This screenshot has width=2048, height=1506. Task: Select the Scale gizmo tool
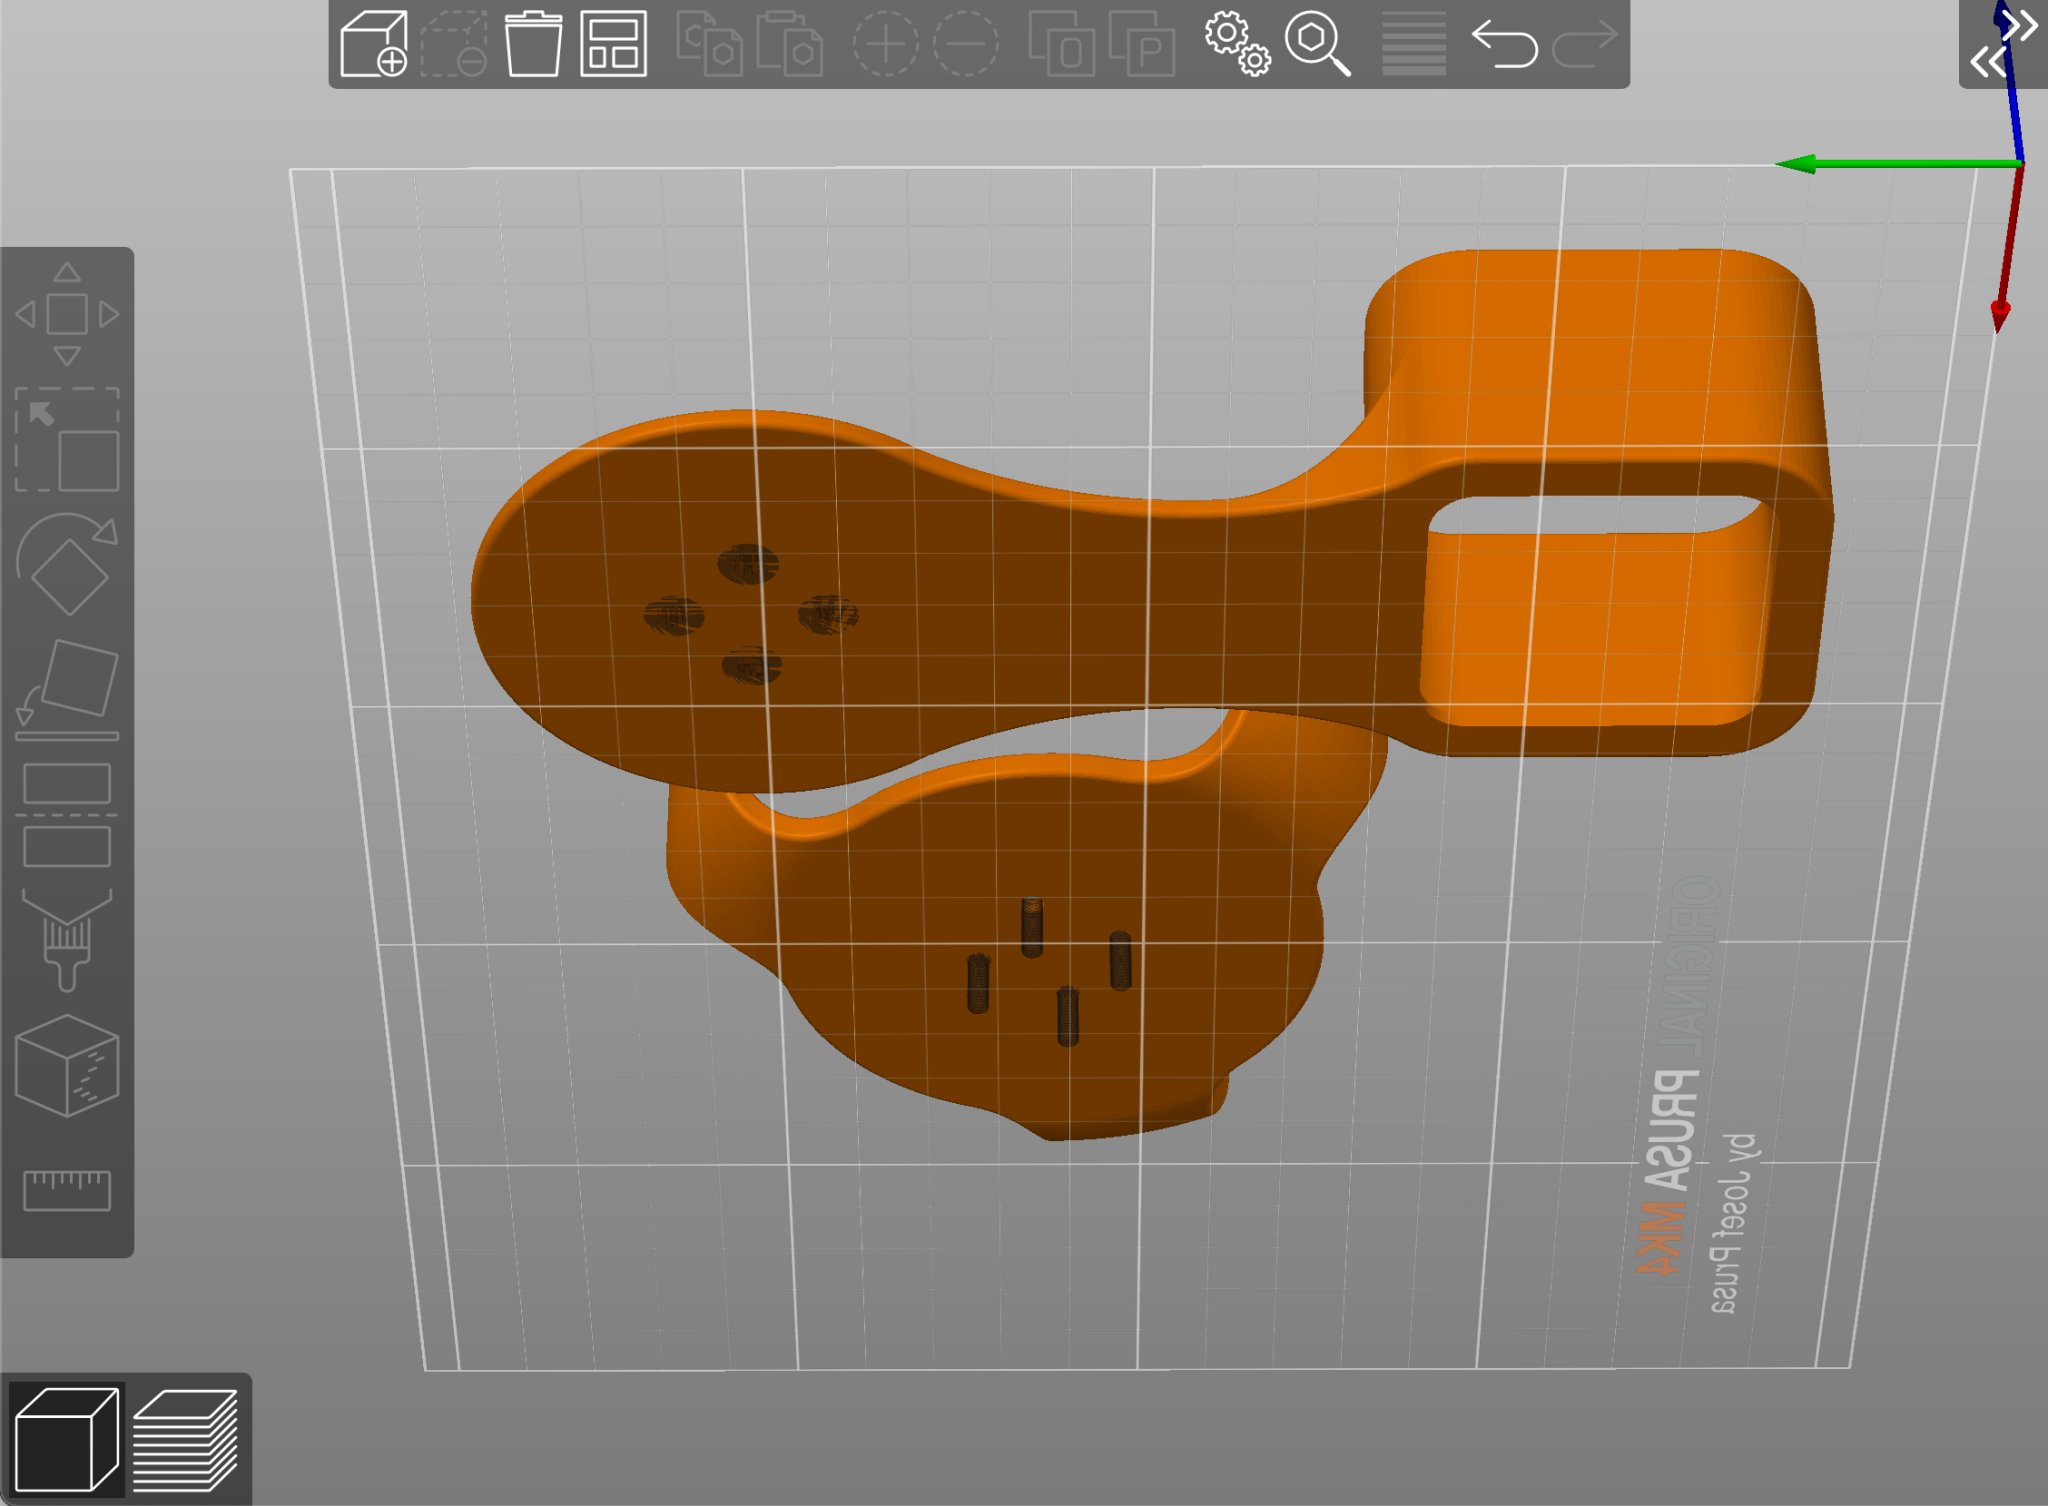tap(67, 440)
